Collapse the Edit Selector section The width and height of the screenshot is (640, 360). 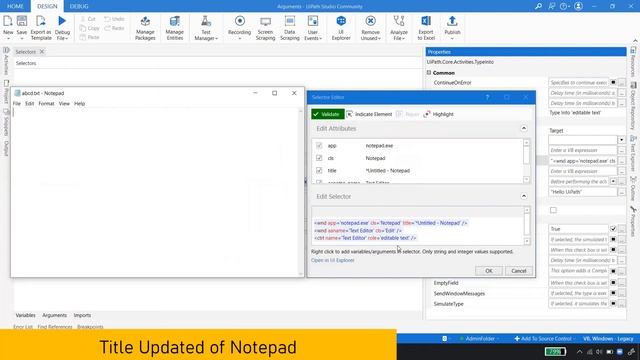(x=524, y=196)
